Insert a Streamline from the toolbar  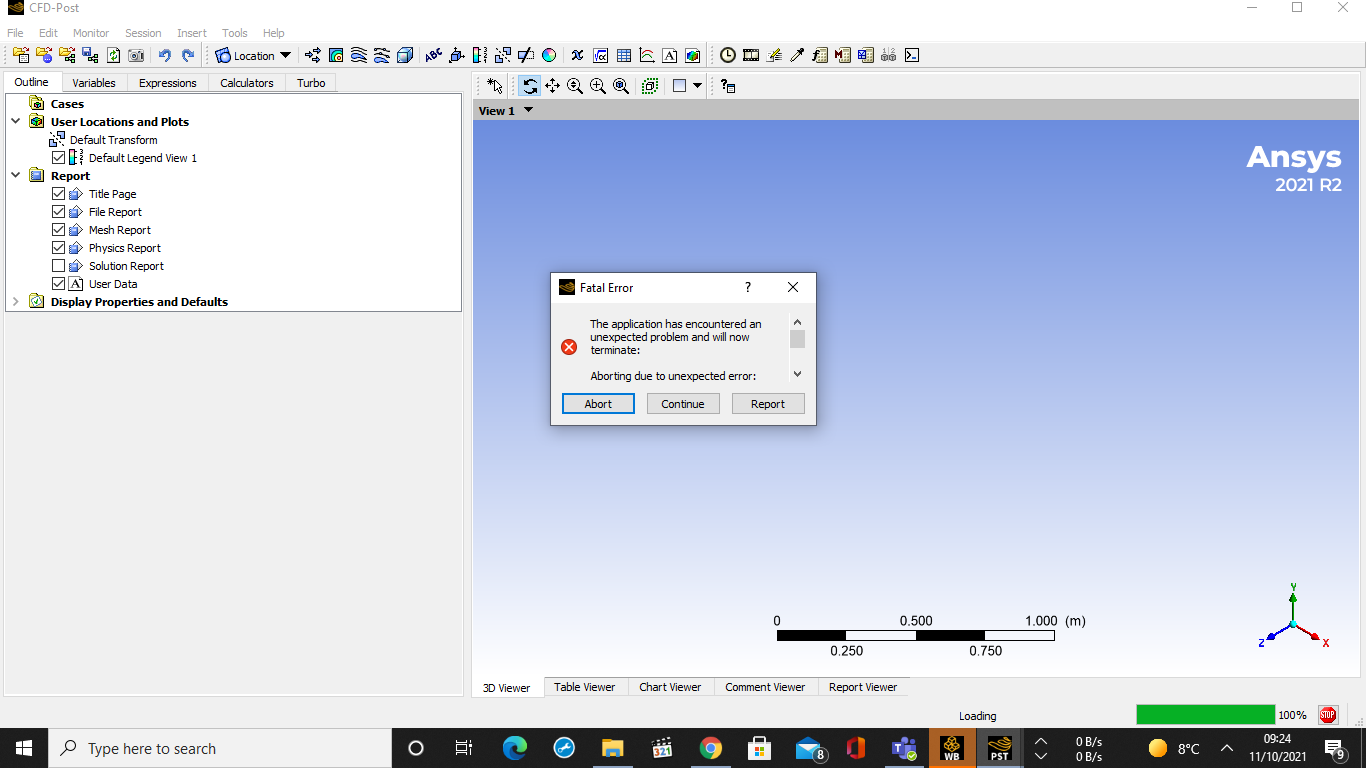359,56
